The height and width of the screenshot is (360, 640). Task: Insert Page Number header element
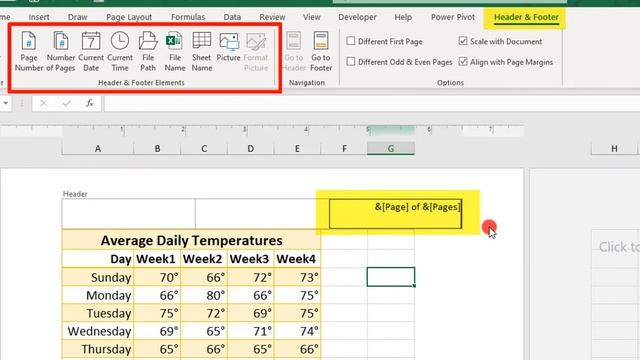click(29, 52)
